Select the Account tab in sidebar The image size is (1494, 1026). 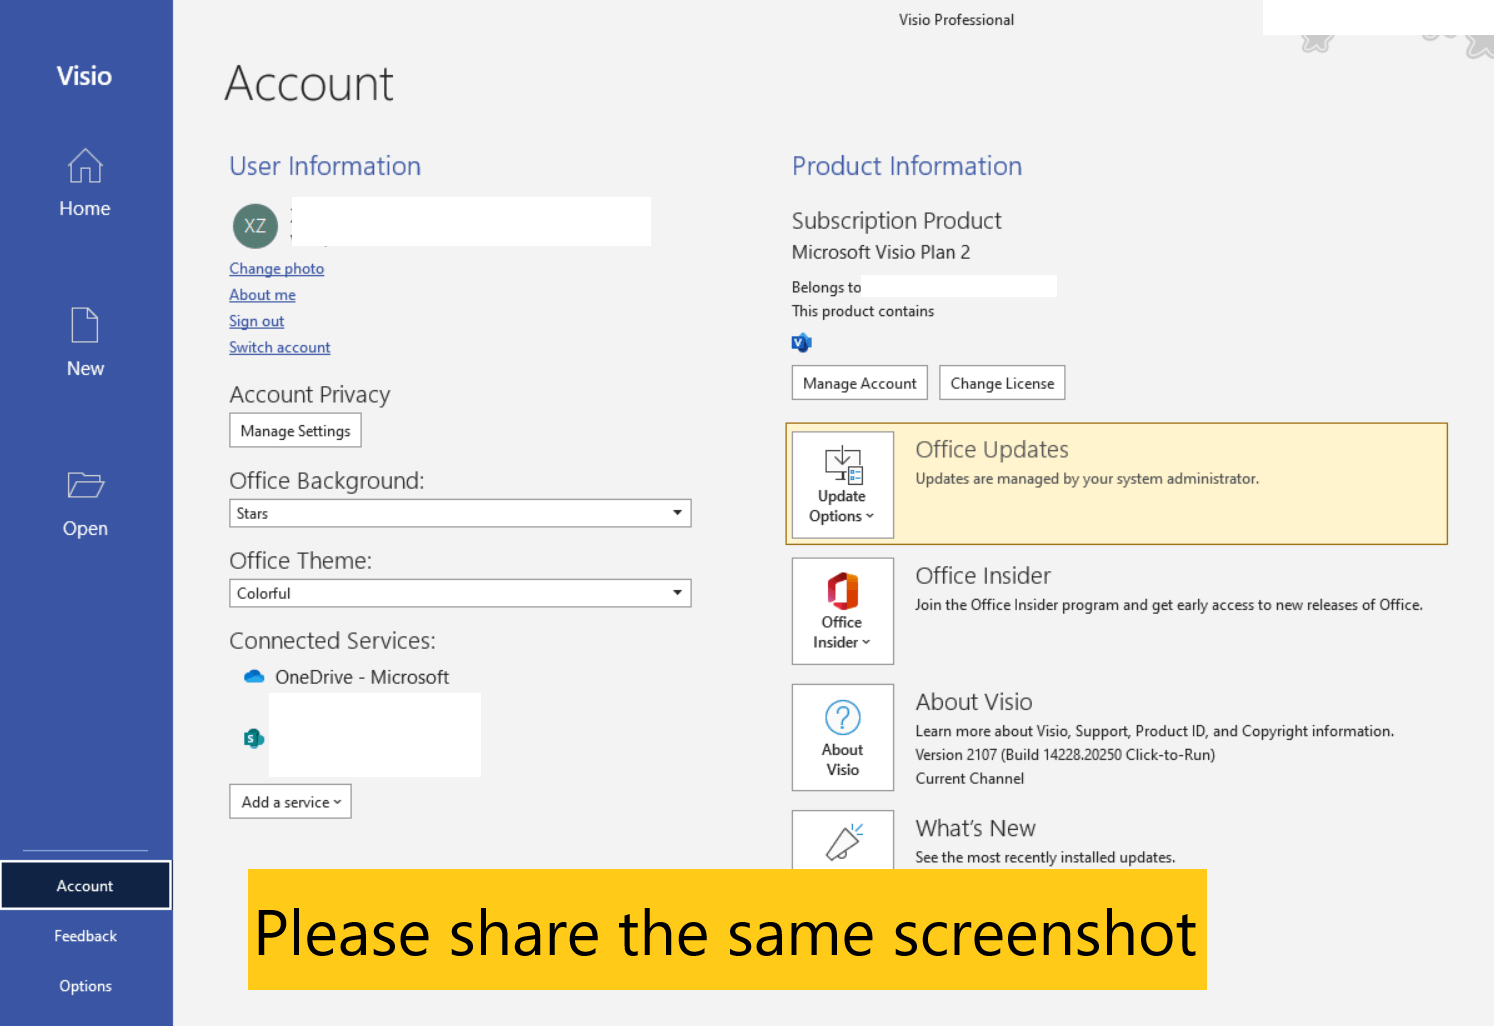coord(85,886)
